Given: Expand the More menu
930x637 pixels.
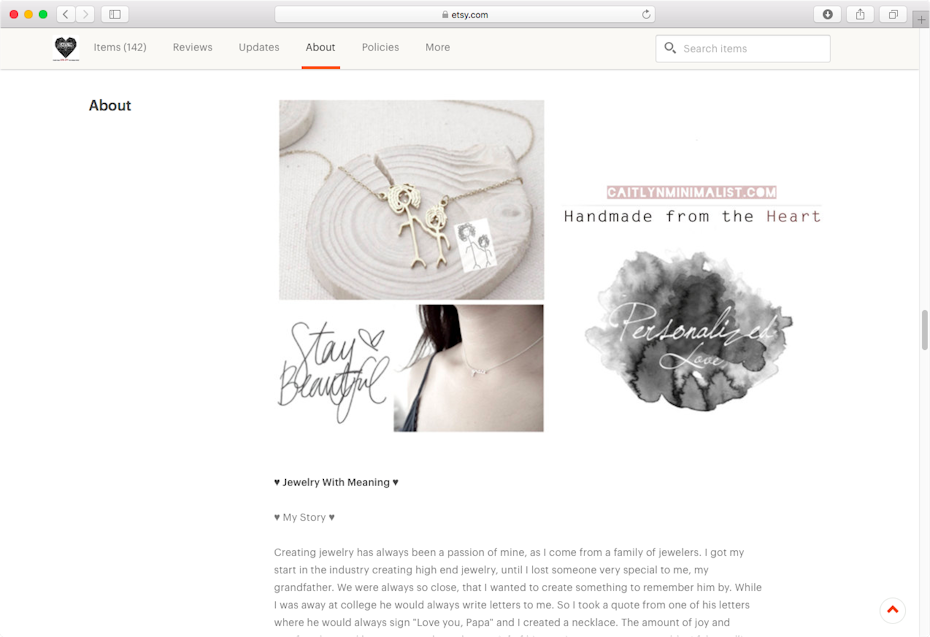Looking at the screenshot, I should coord(438,47).
